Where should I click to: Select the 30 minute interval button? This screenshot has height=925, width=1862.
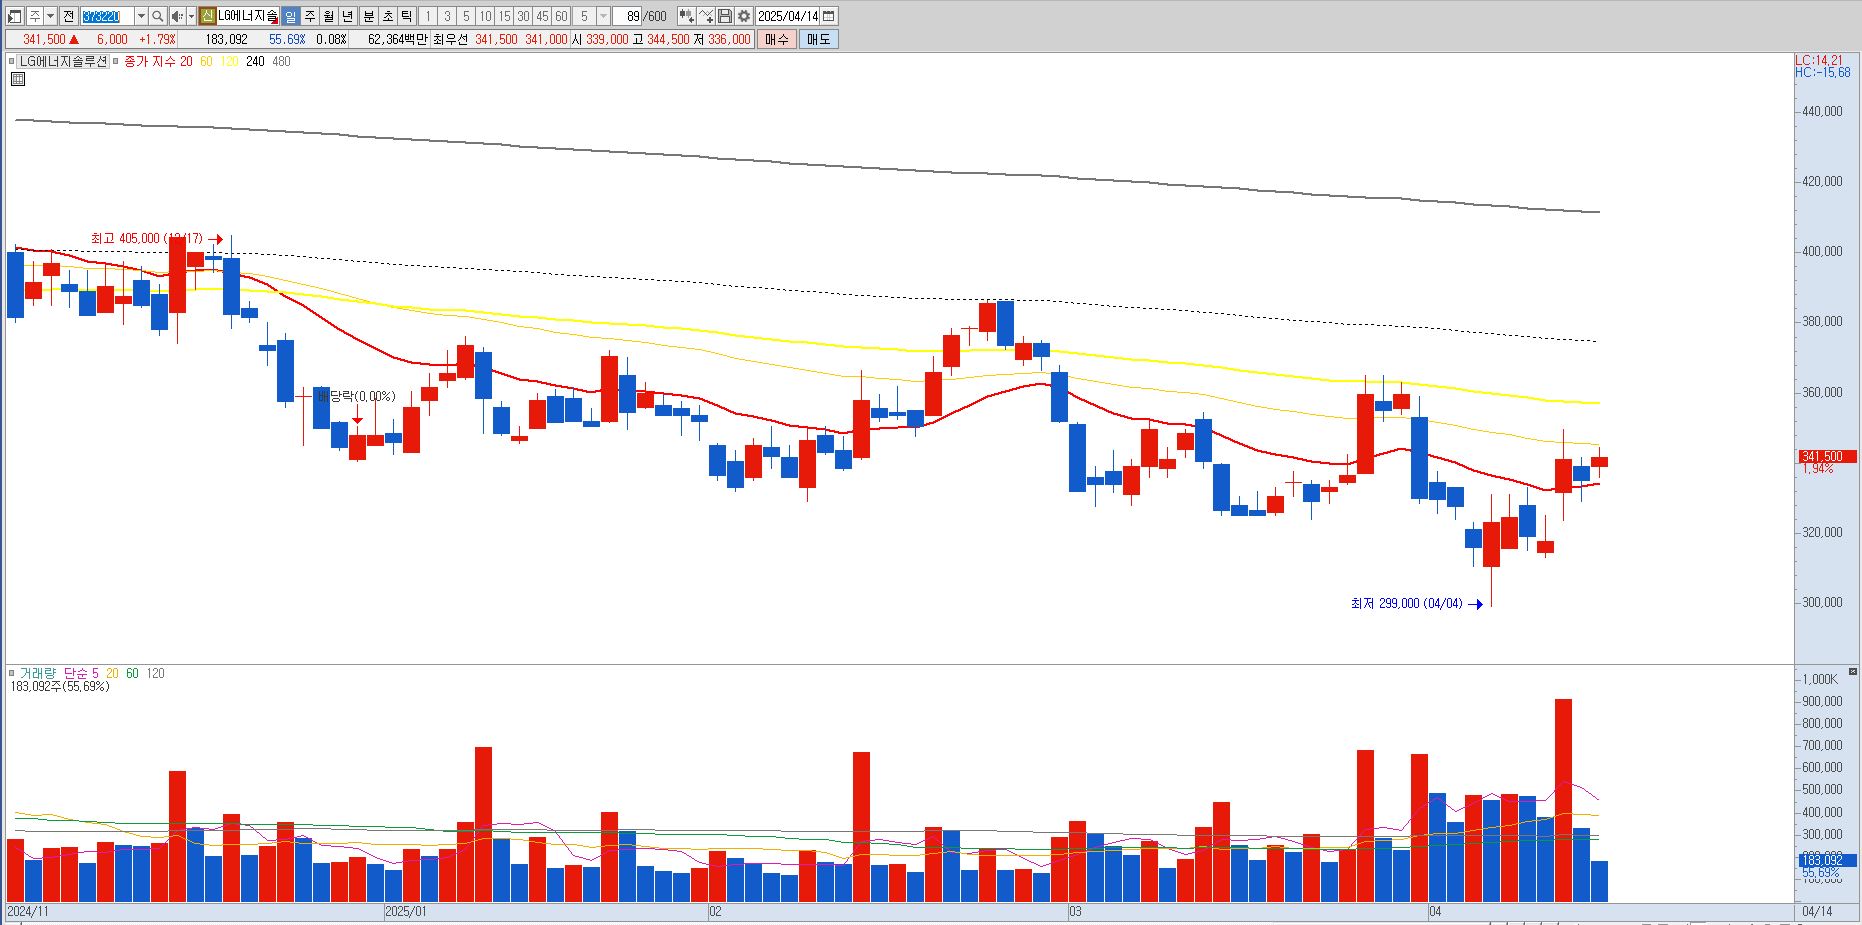pos(523,16)
